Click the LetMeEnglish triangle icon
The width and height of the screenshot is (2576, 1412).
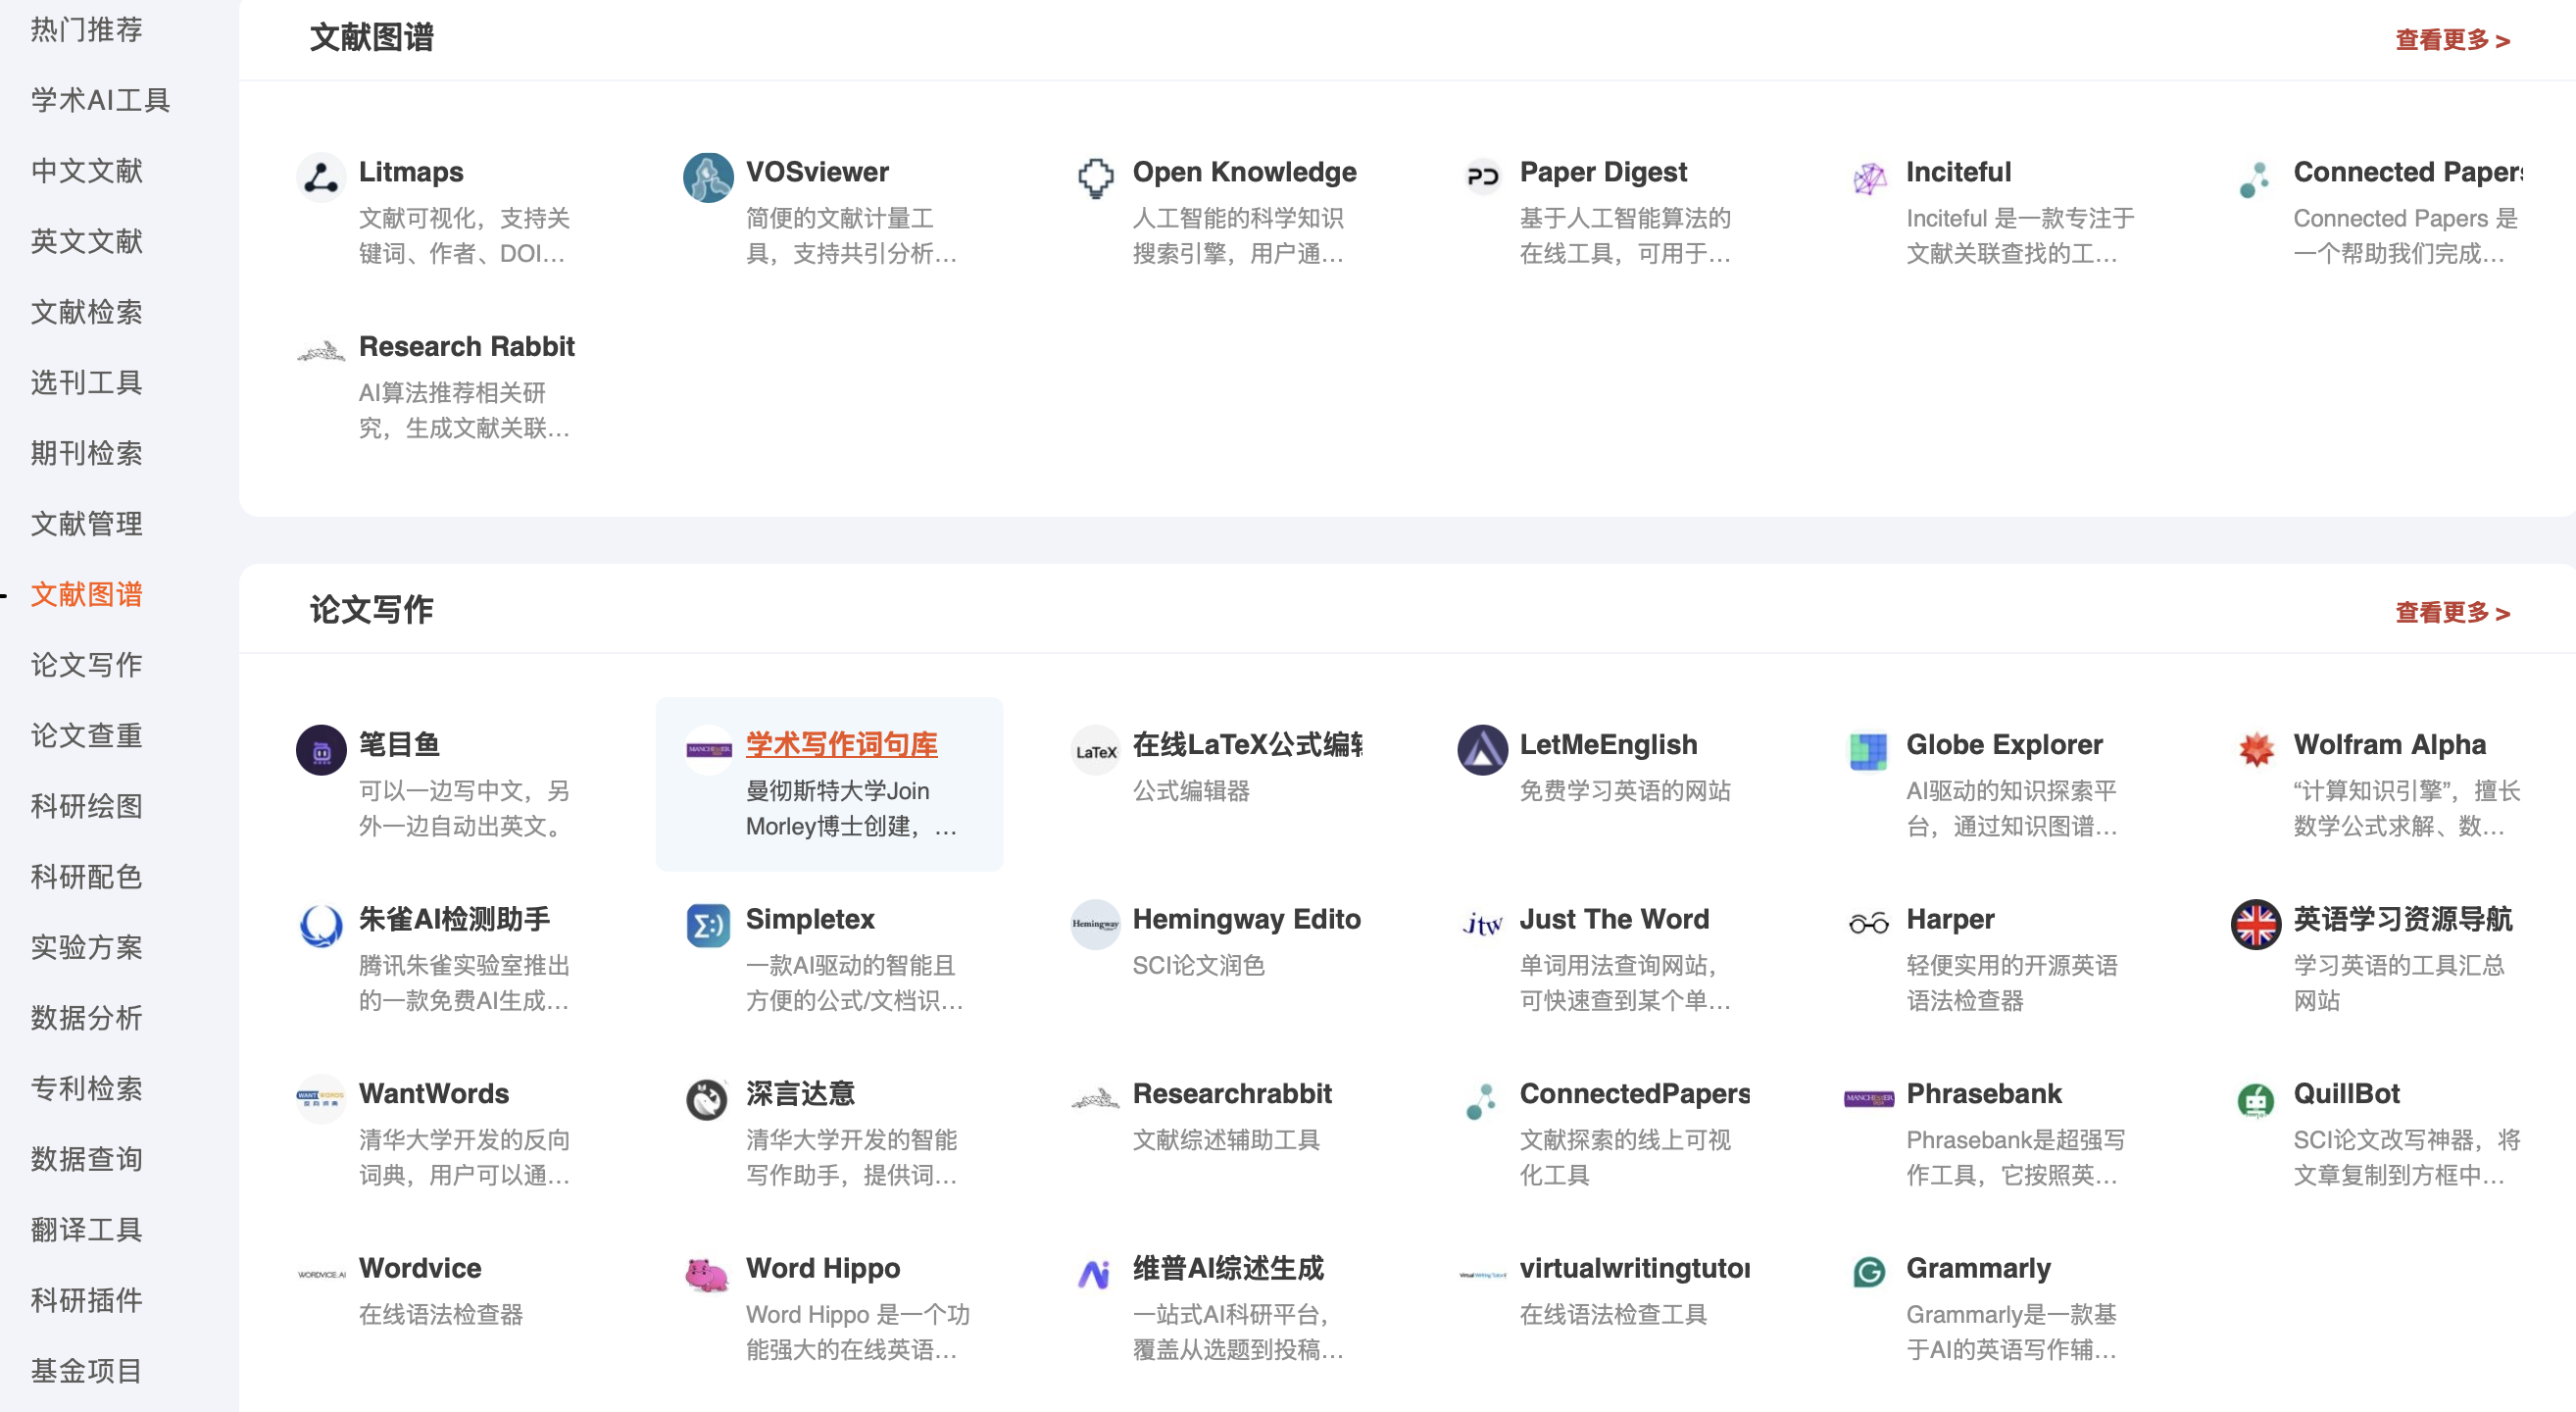(1481, 750)
